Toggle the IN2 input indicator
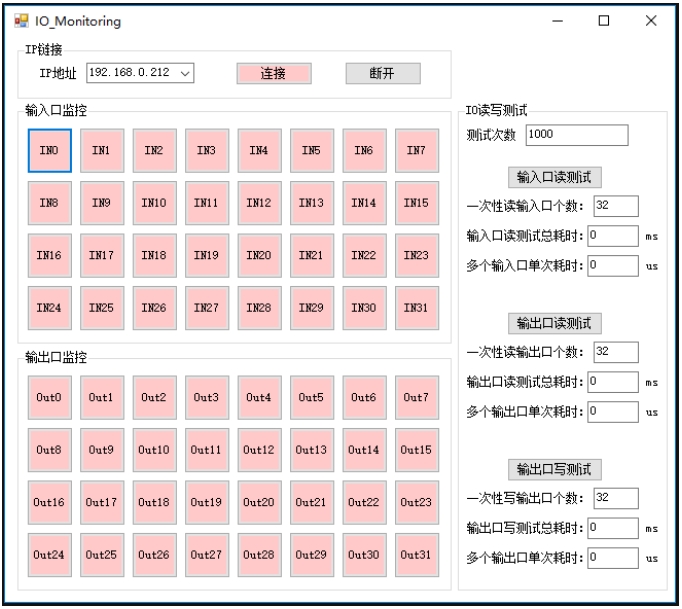The height and width of the screenshot is (609, 682). coord(154,151)
